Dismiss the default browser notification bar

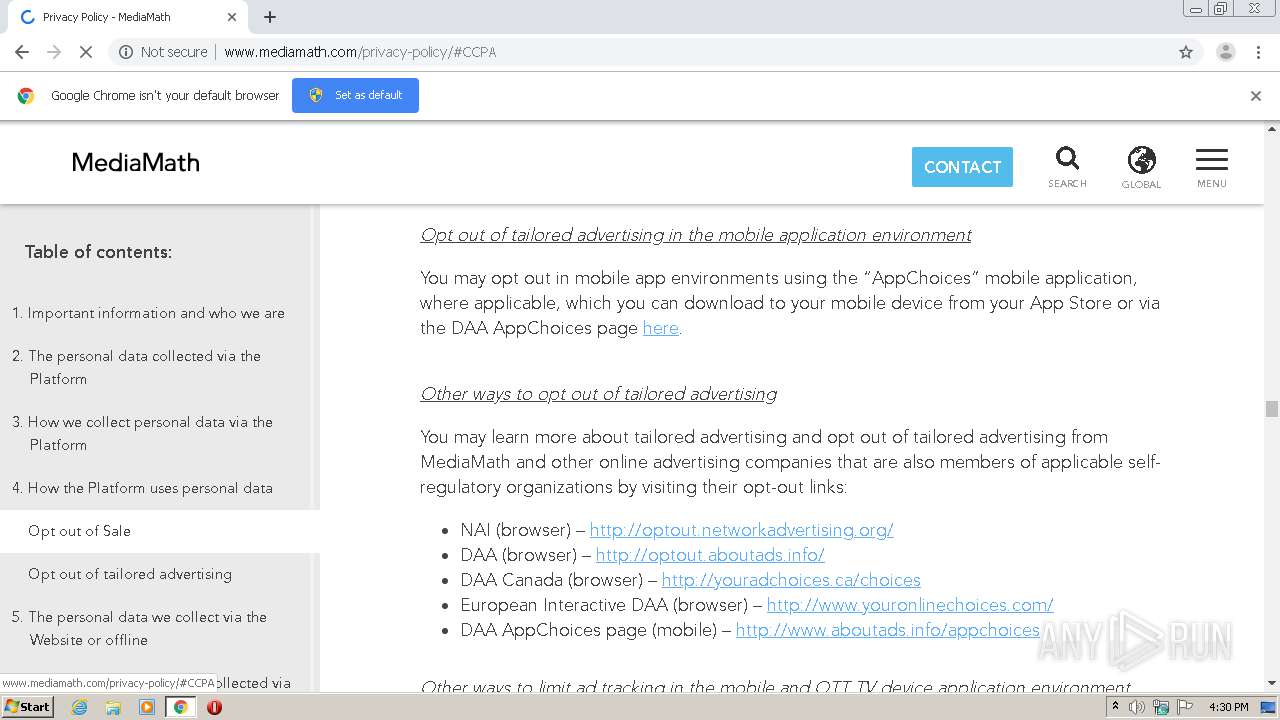1256,96
